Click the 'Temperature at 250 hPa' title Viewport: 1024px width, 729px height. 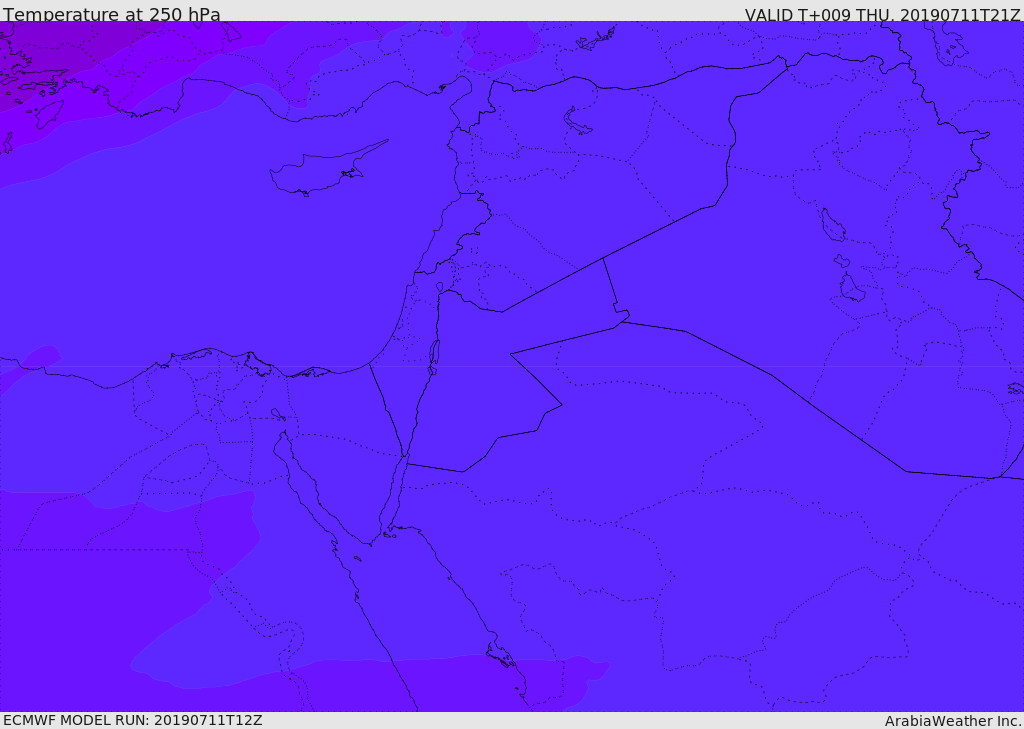(x=112, y=14)
